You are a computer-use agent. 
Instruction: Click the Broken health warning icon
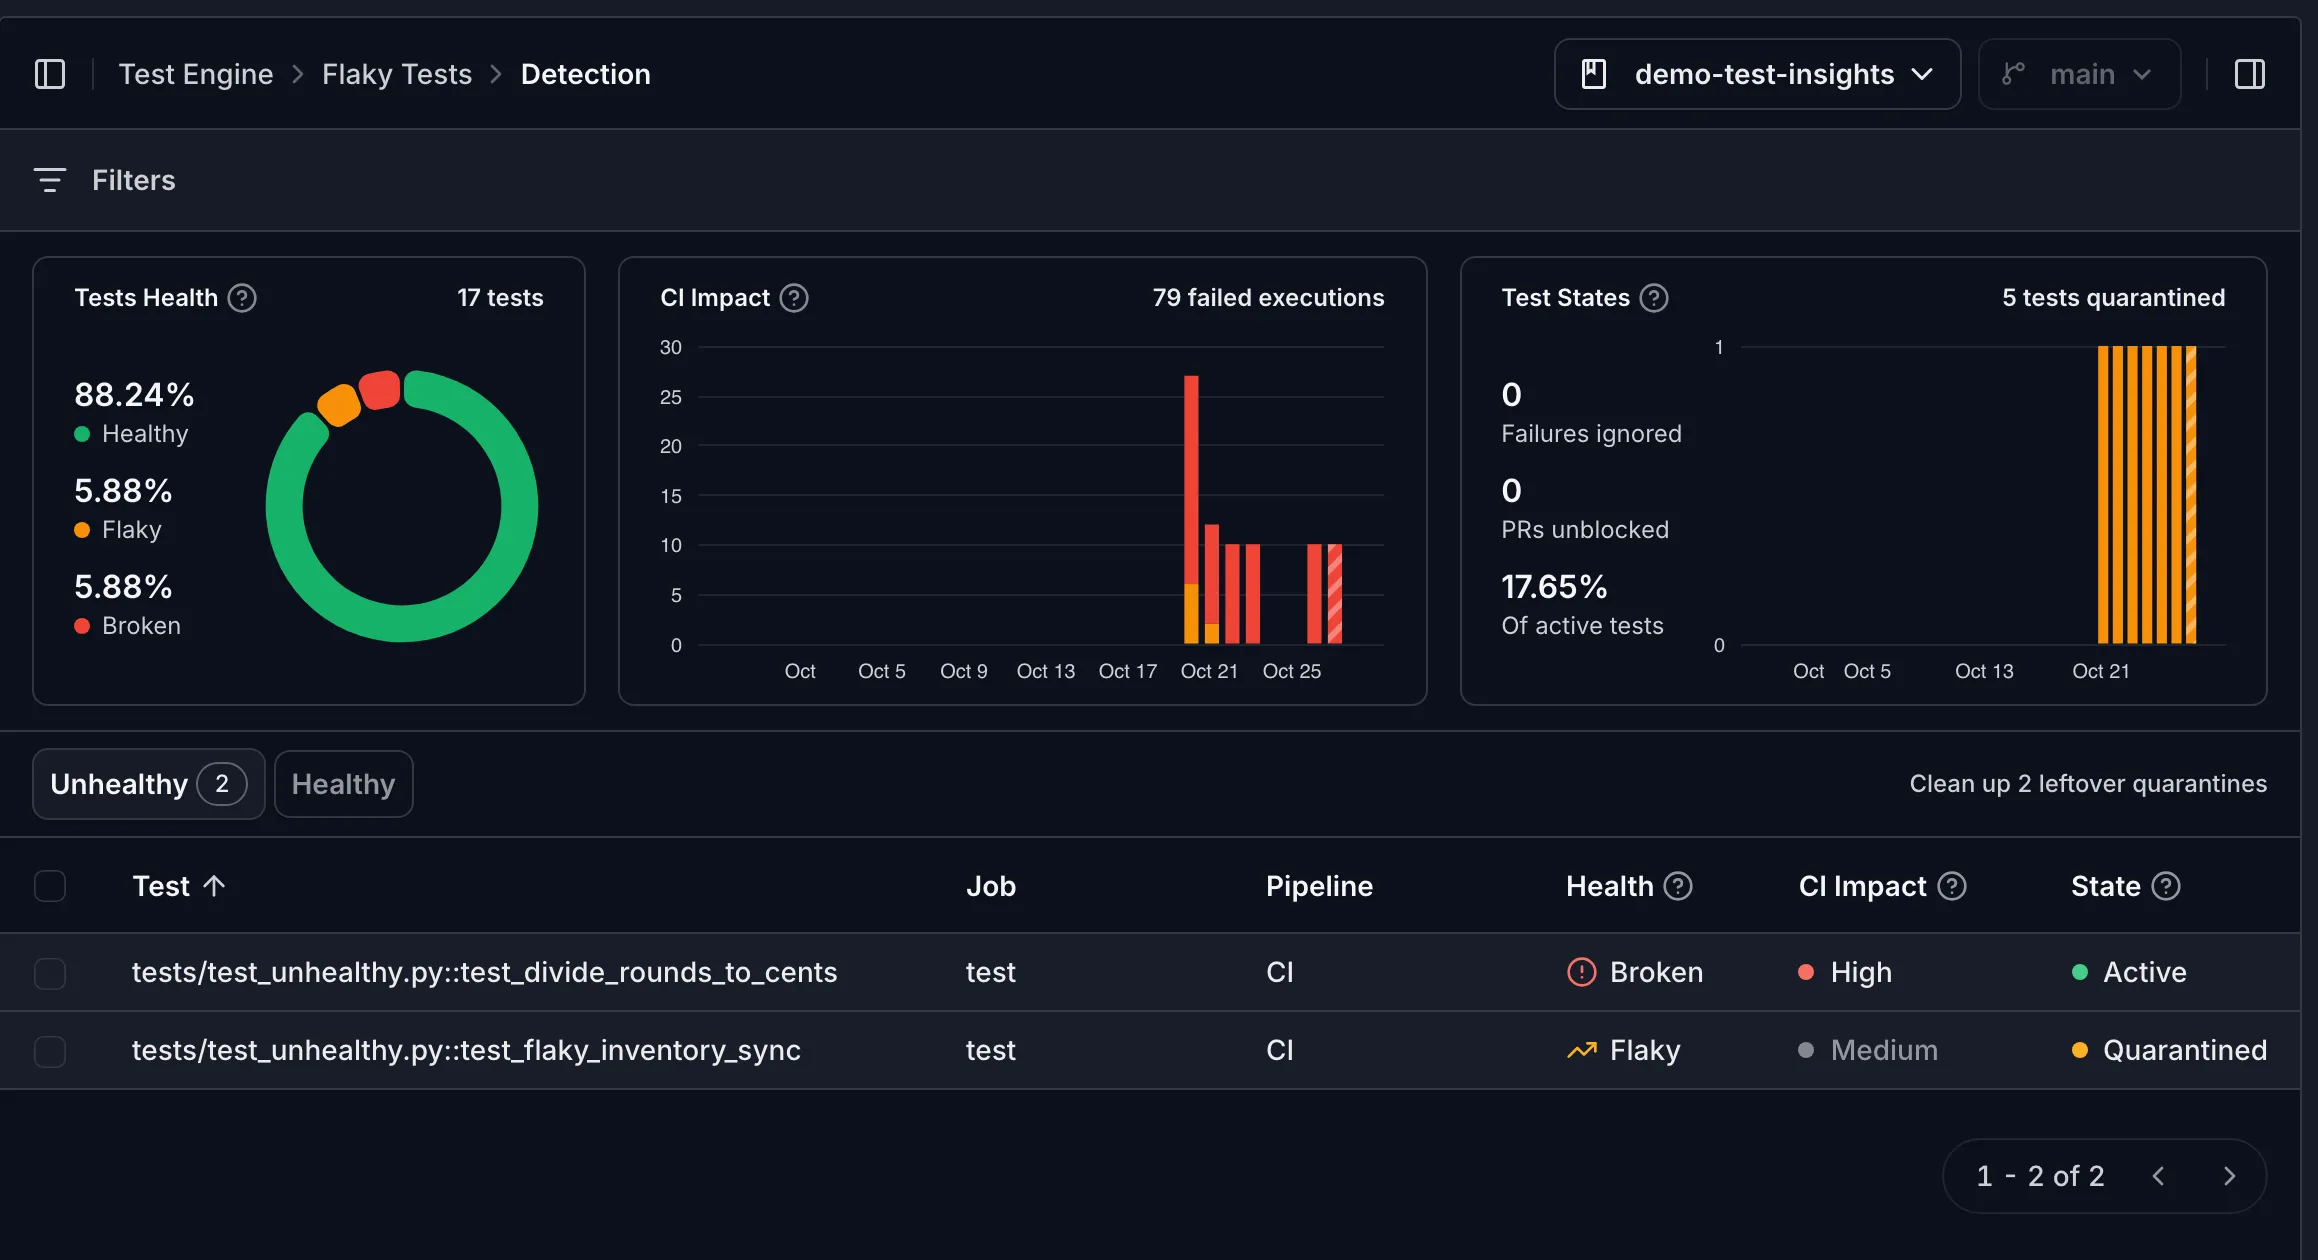click(1581, 972)
